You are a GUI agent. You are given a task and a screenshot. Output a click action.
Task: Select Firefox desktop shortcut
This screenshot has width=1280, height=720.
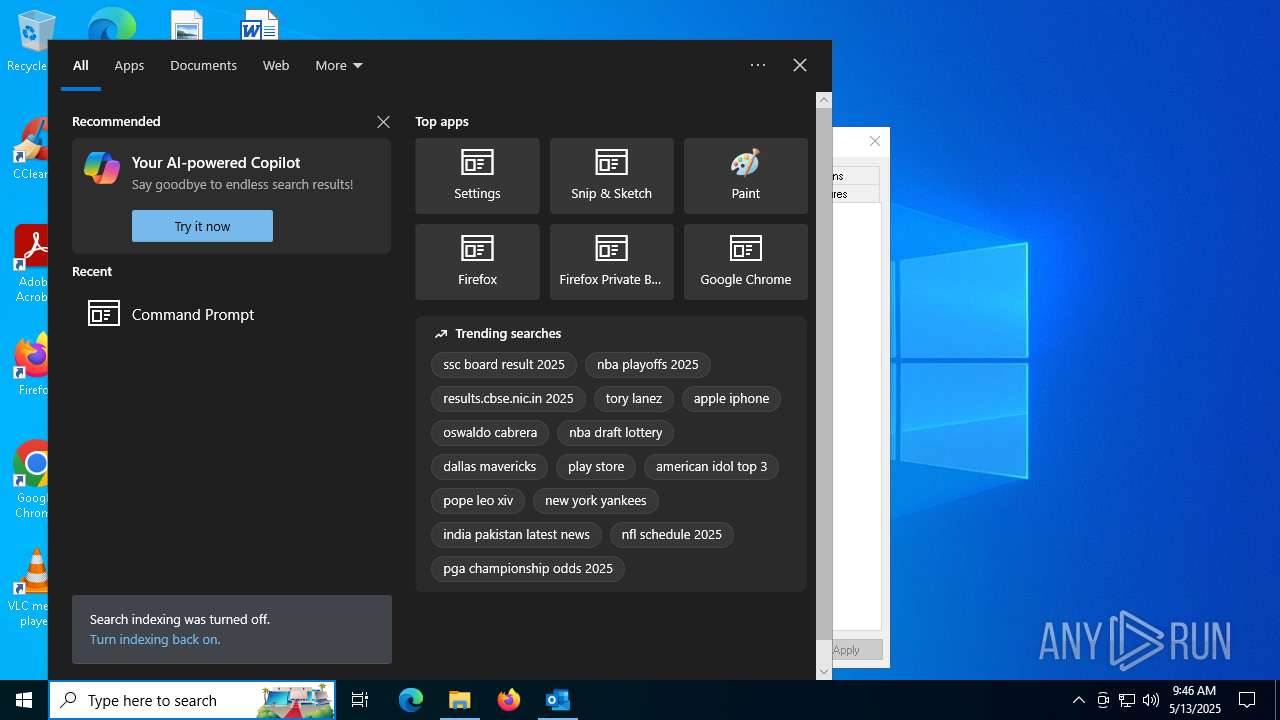click(30, 365)
